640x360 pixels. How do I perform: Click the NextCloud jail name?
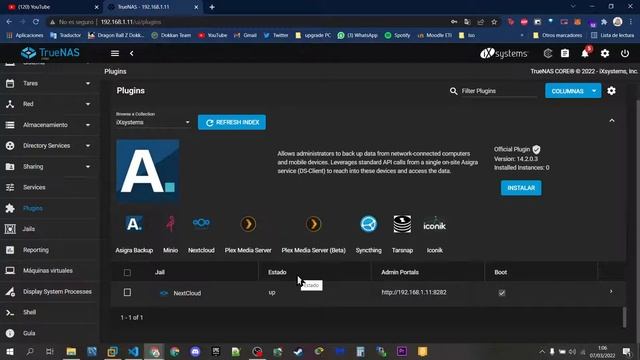(187, 293)
